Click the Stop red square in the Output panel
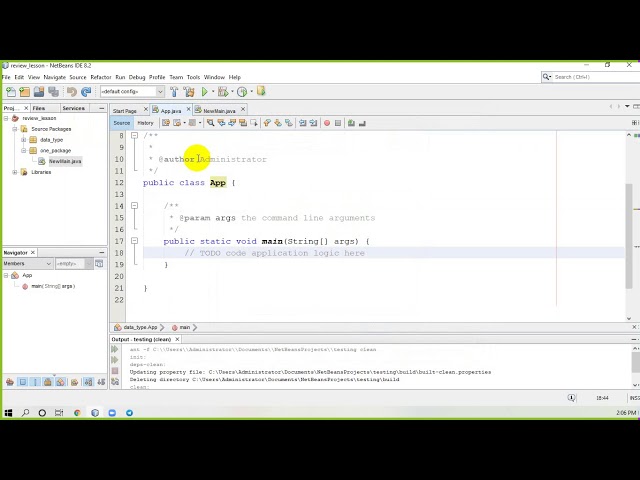Viewport: 640px width, 480px height. (115, 371)
